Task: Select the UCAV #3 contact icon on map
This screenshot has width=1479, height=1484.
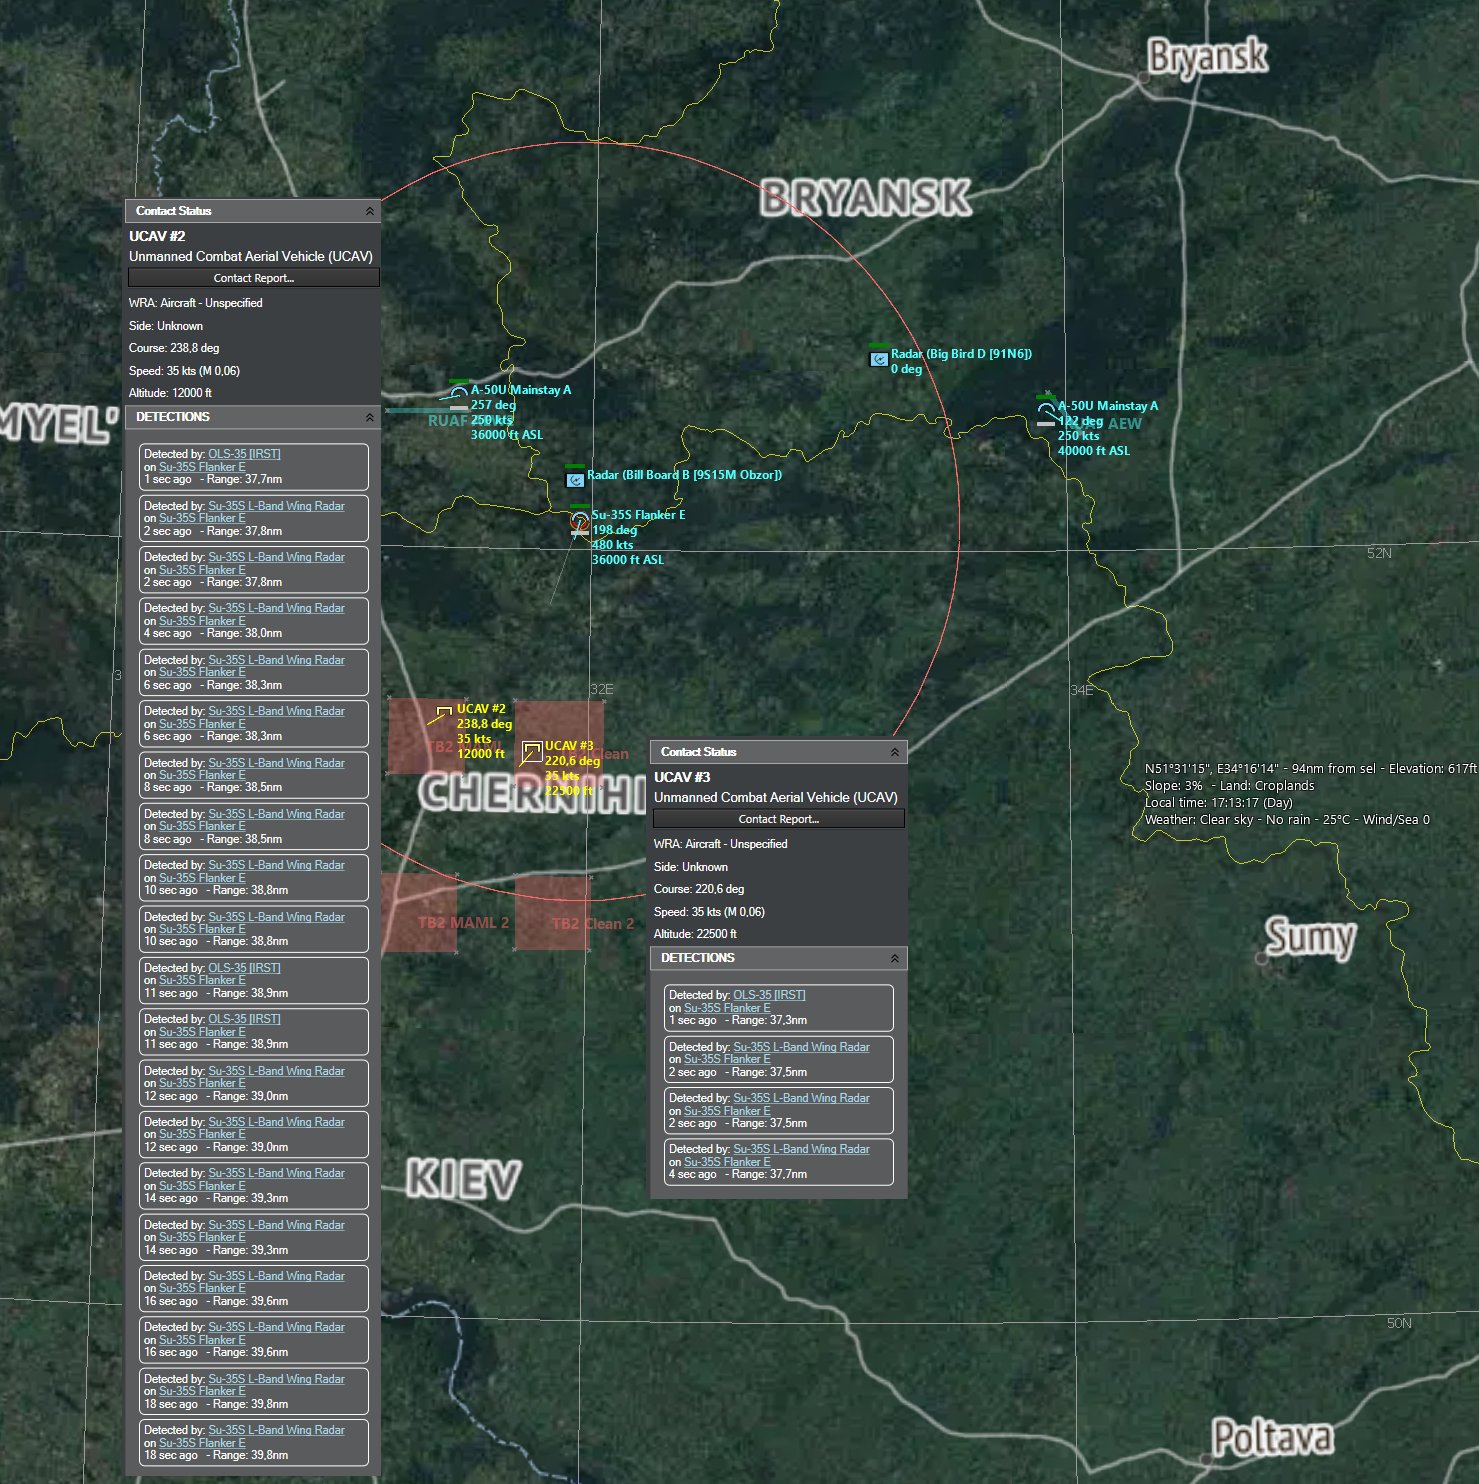Action: tap(532, 750)
